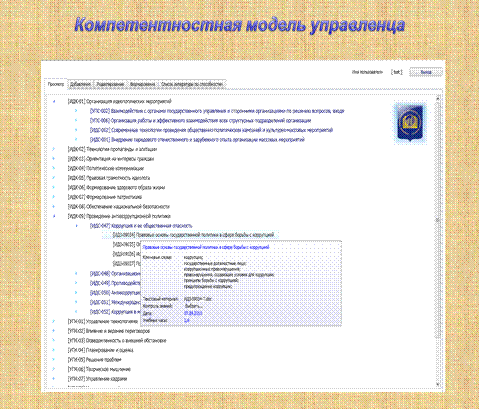Viewport: 480px width, 410px height.
Task: Open the popup title link about коррупцией
Action: pyautogui.click(x=206, y=248)
